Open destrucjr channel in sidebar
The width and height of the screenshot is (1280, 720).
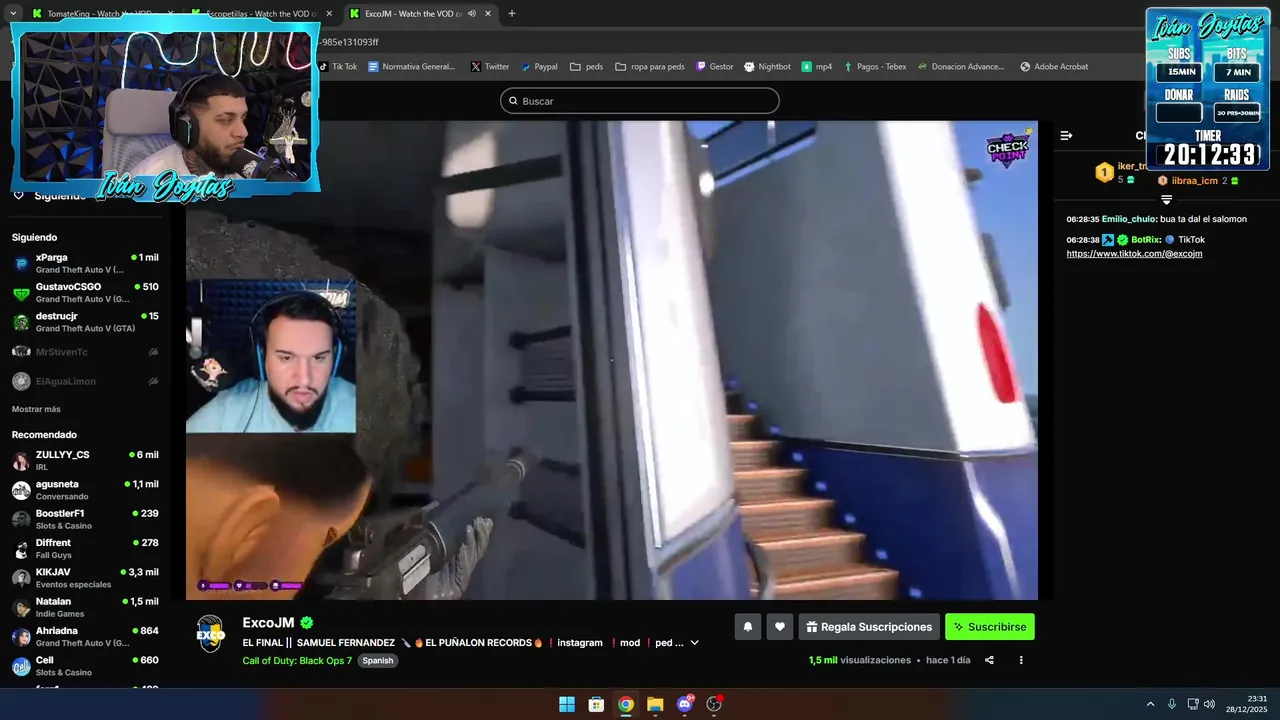click(85, 322)
